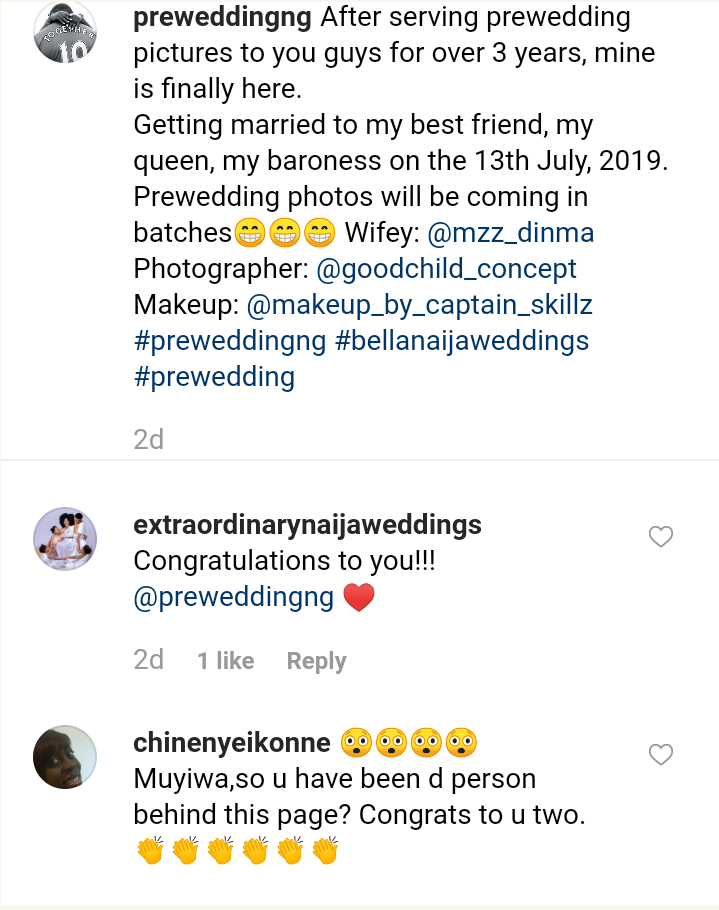Image resolution: width=719 pixels, height=910 pixels.
Task: Reply to extraordinarynaijaweddings comment
Action: 316,661
